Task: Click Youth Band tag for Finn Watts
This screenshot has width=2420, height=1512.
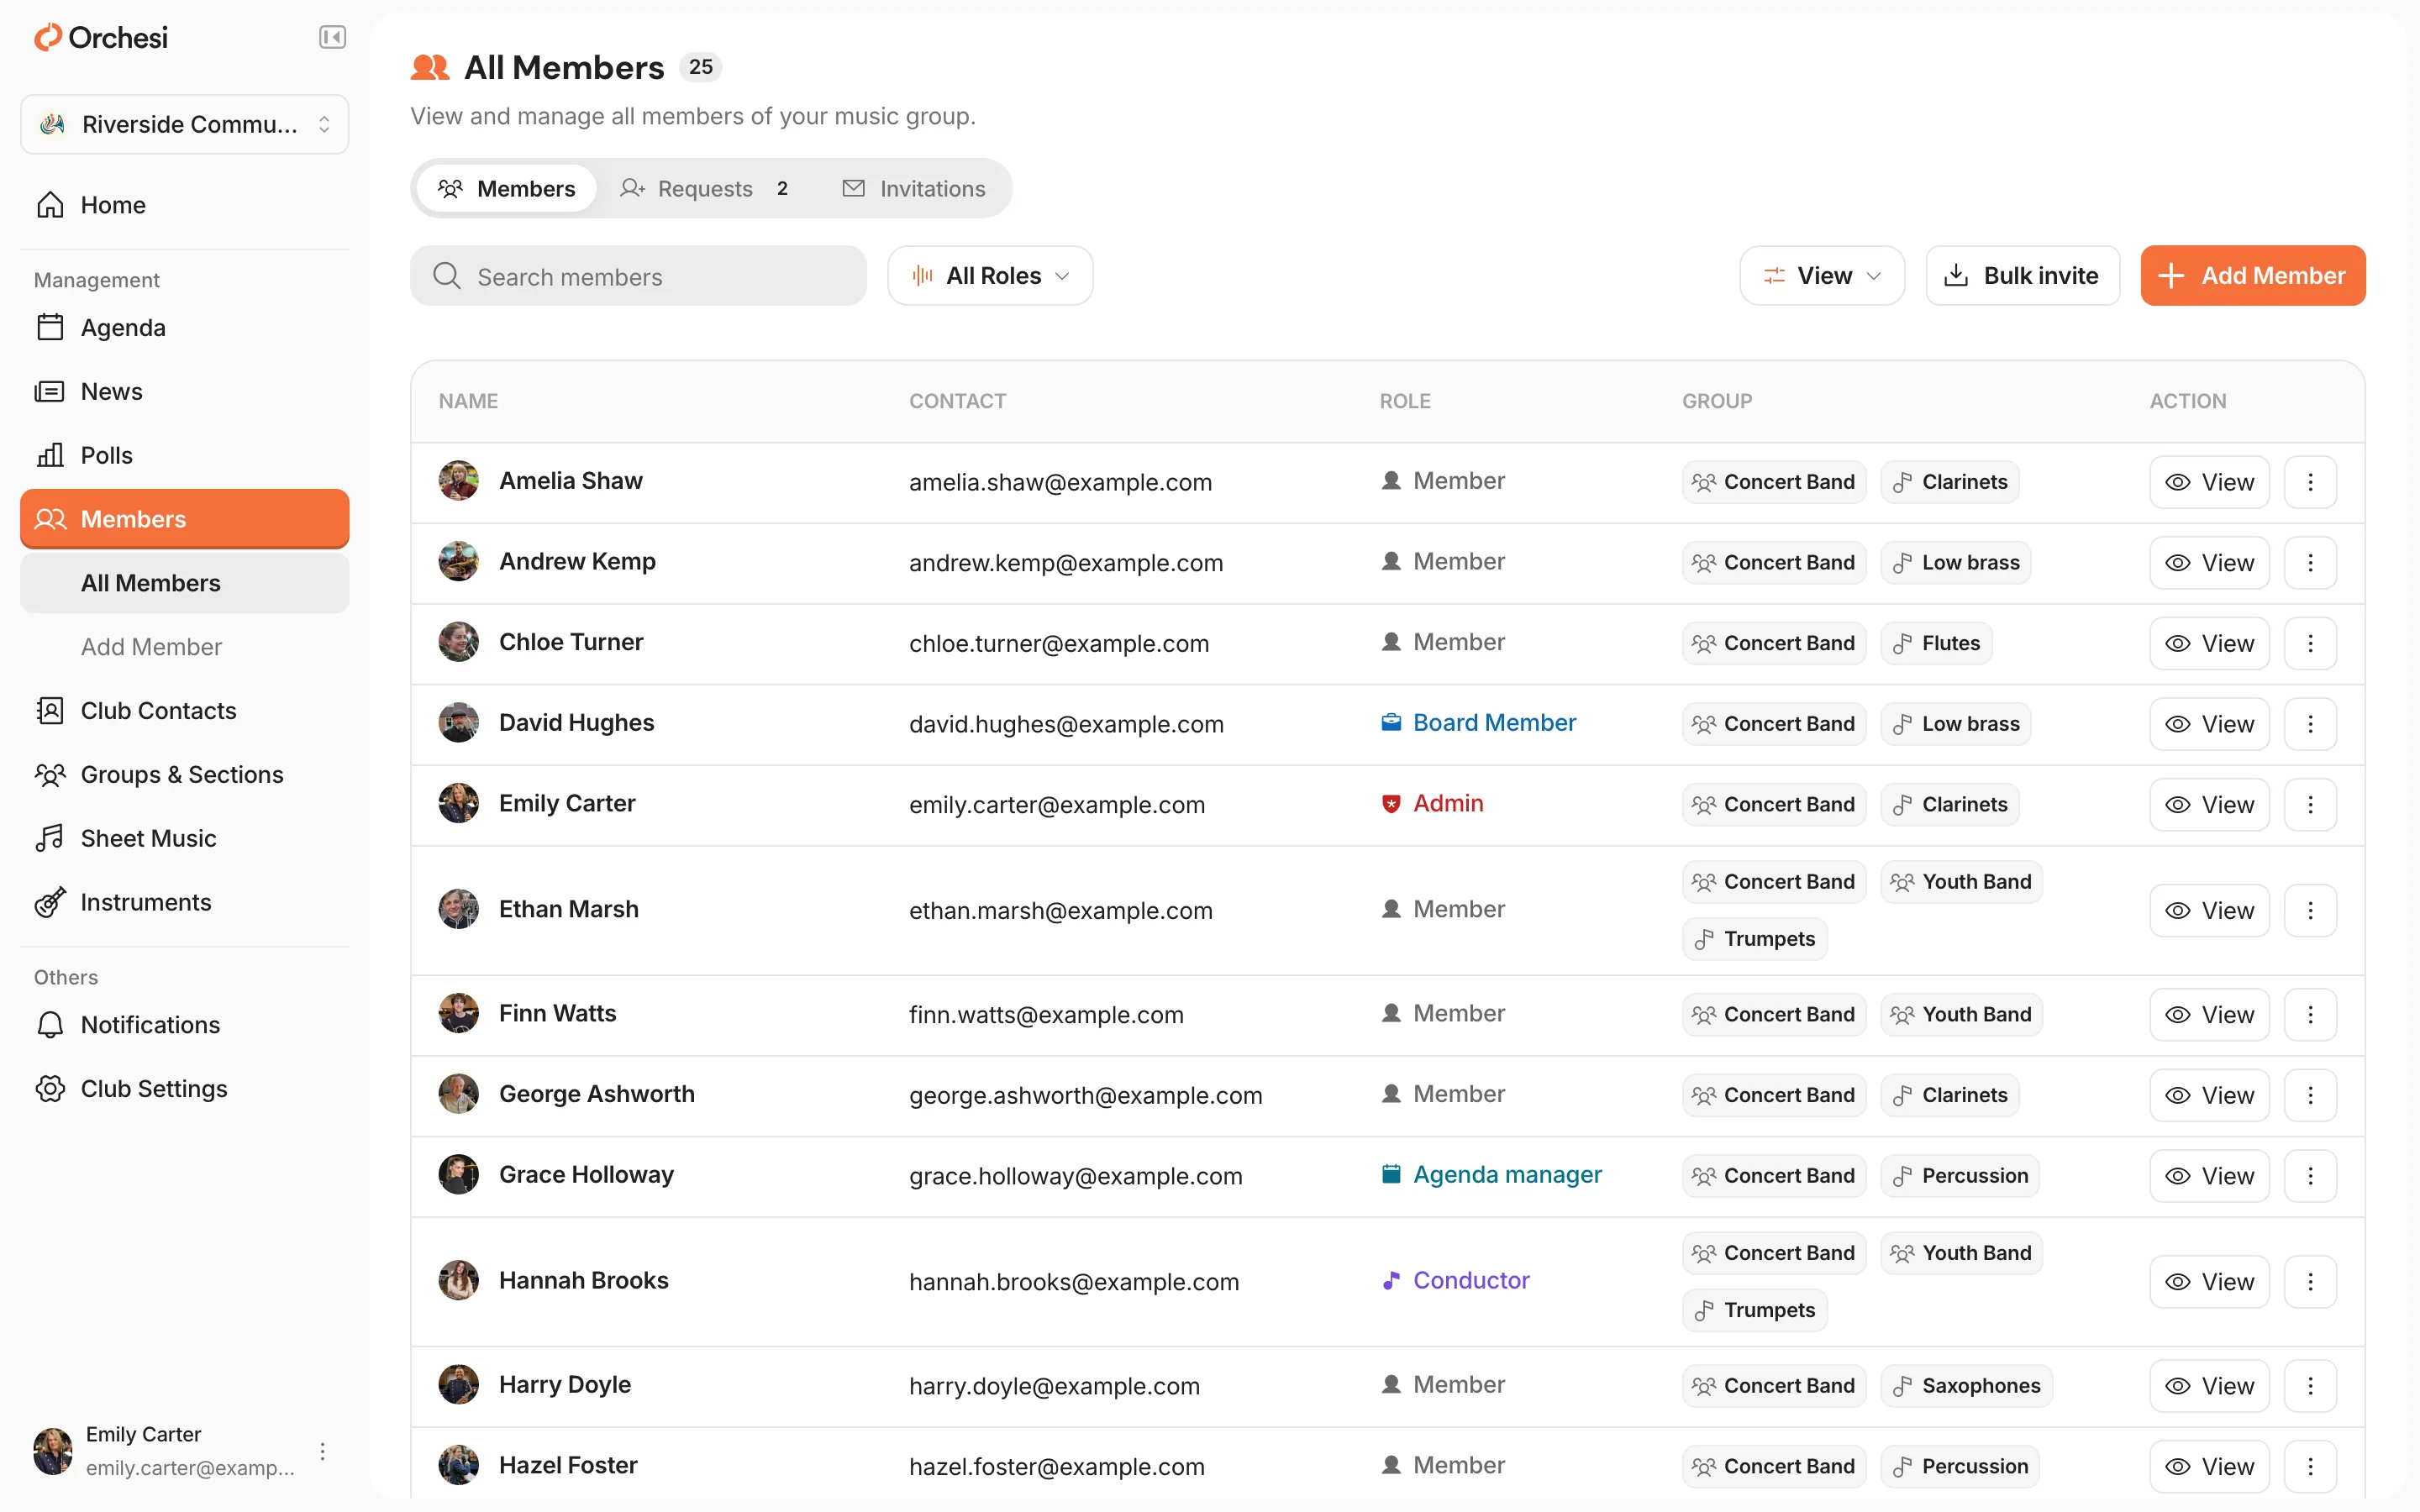Action: click(x=1962, y=1015)
